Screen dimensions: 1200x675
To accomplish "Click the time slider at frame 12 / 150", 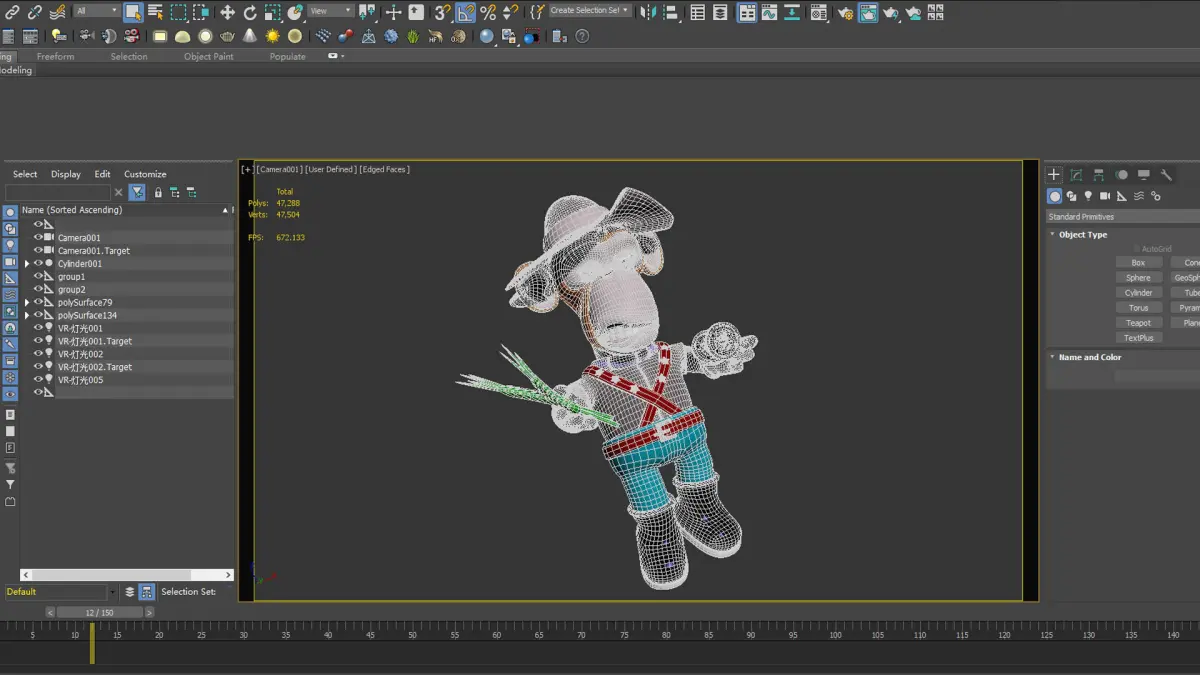I will click(x=99, y=612).
